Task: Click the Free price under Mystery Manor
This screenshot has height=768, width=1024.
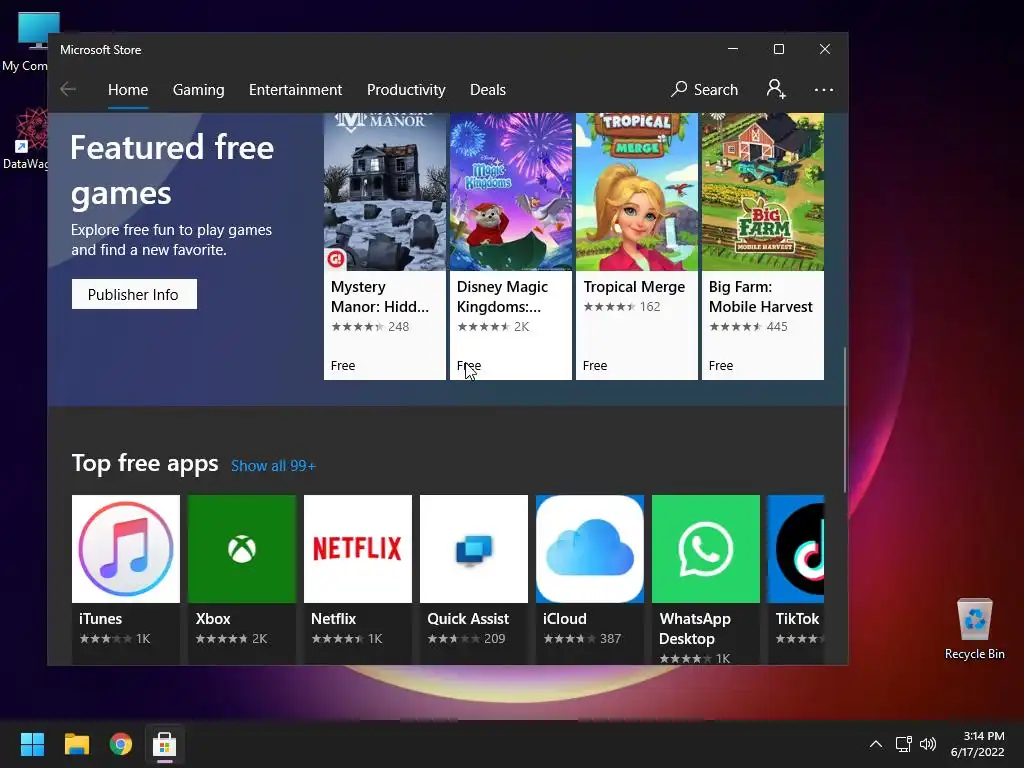Action: point(343,366)
